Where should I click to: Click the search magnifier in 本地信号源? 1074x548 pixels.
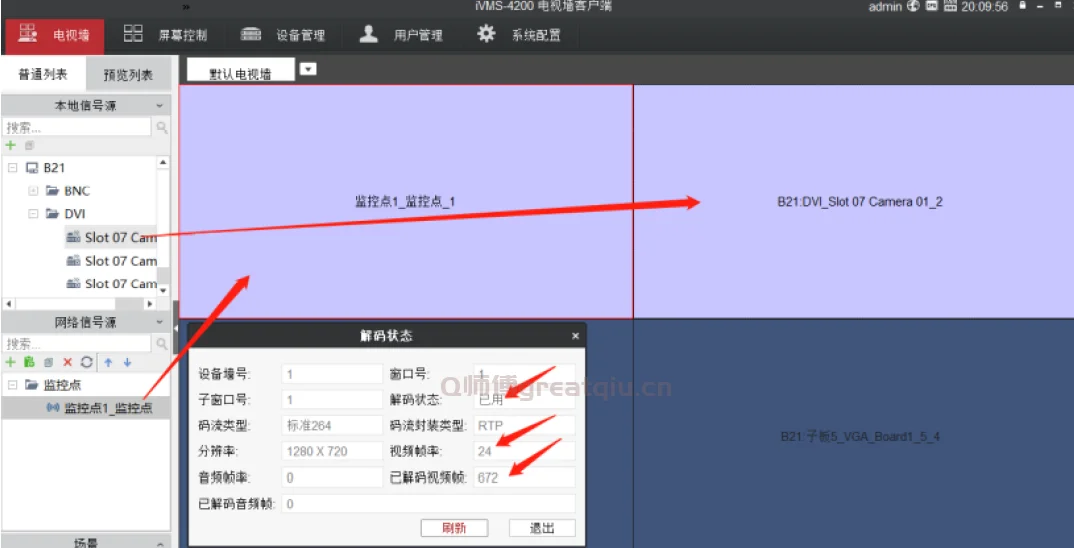coord(162,128)
